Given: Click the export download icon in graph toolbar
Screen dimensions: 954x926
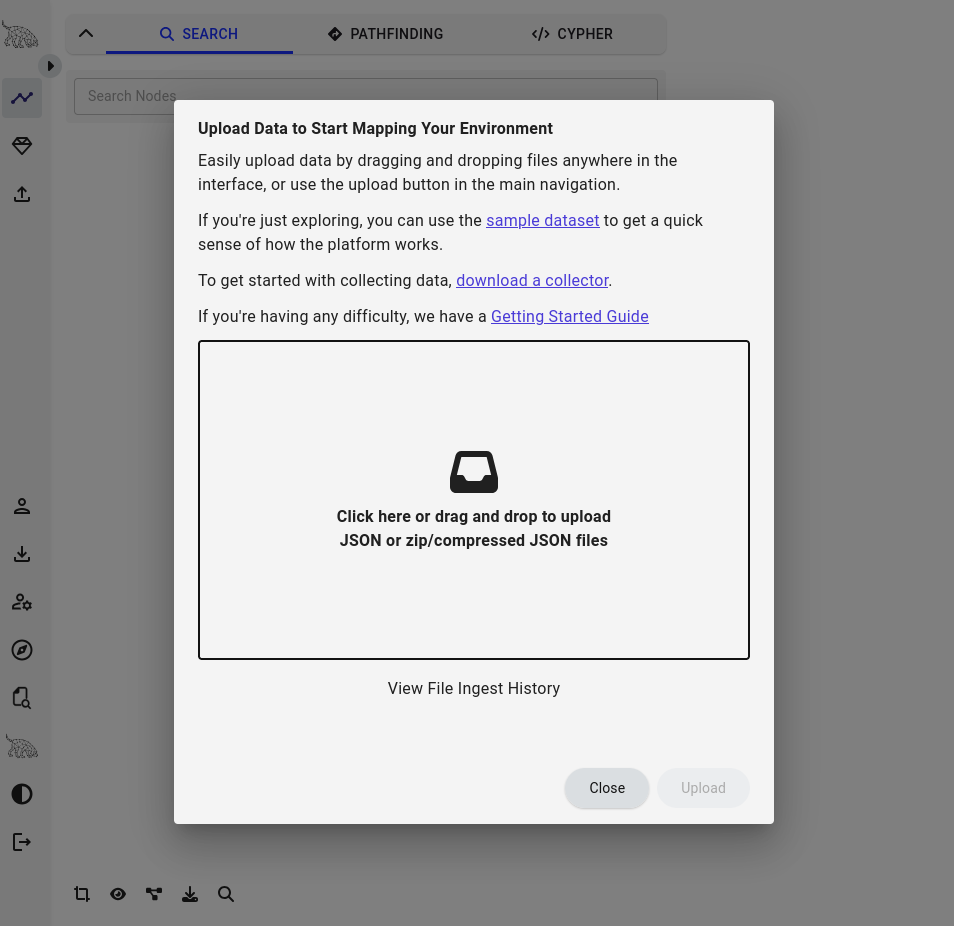Looking at the screenshot, I should [x=190, y=894].
